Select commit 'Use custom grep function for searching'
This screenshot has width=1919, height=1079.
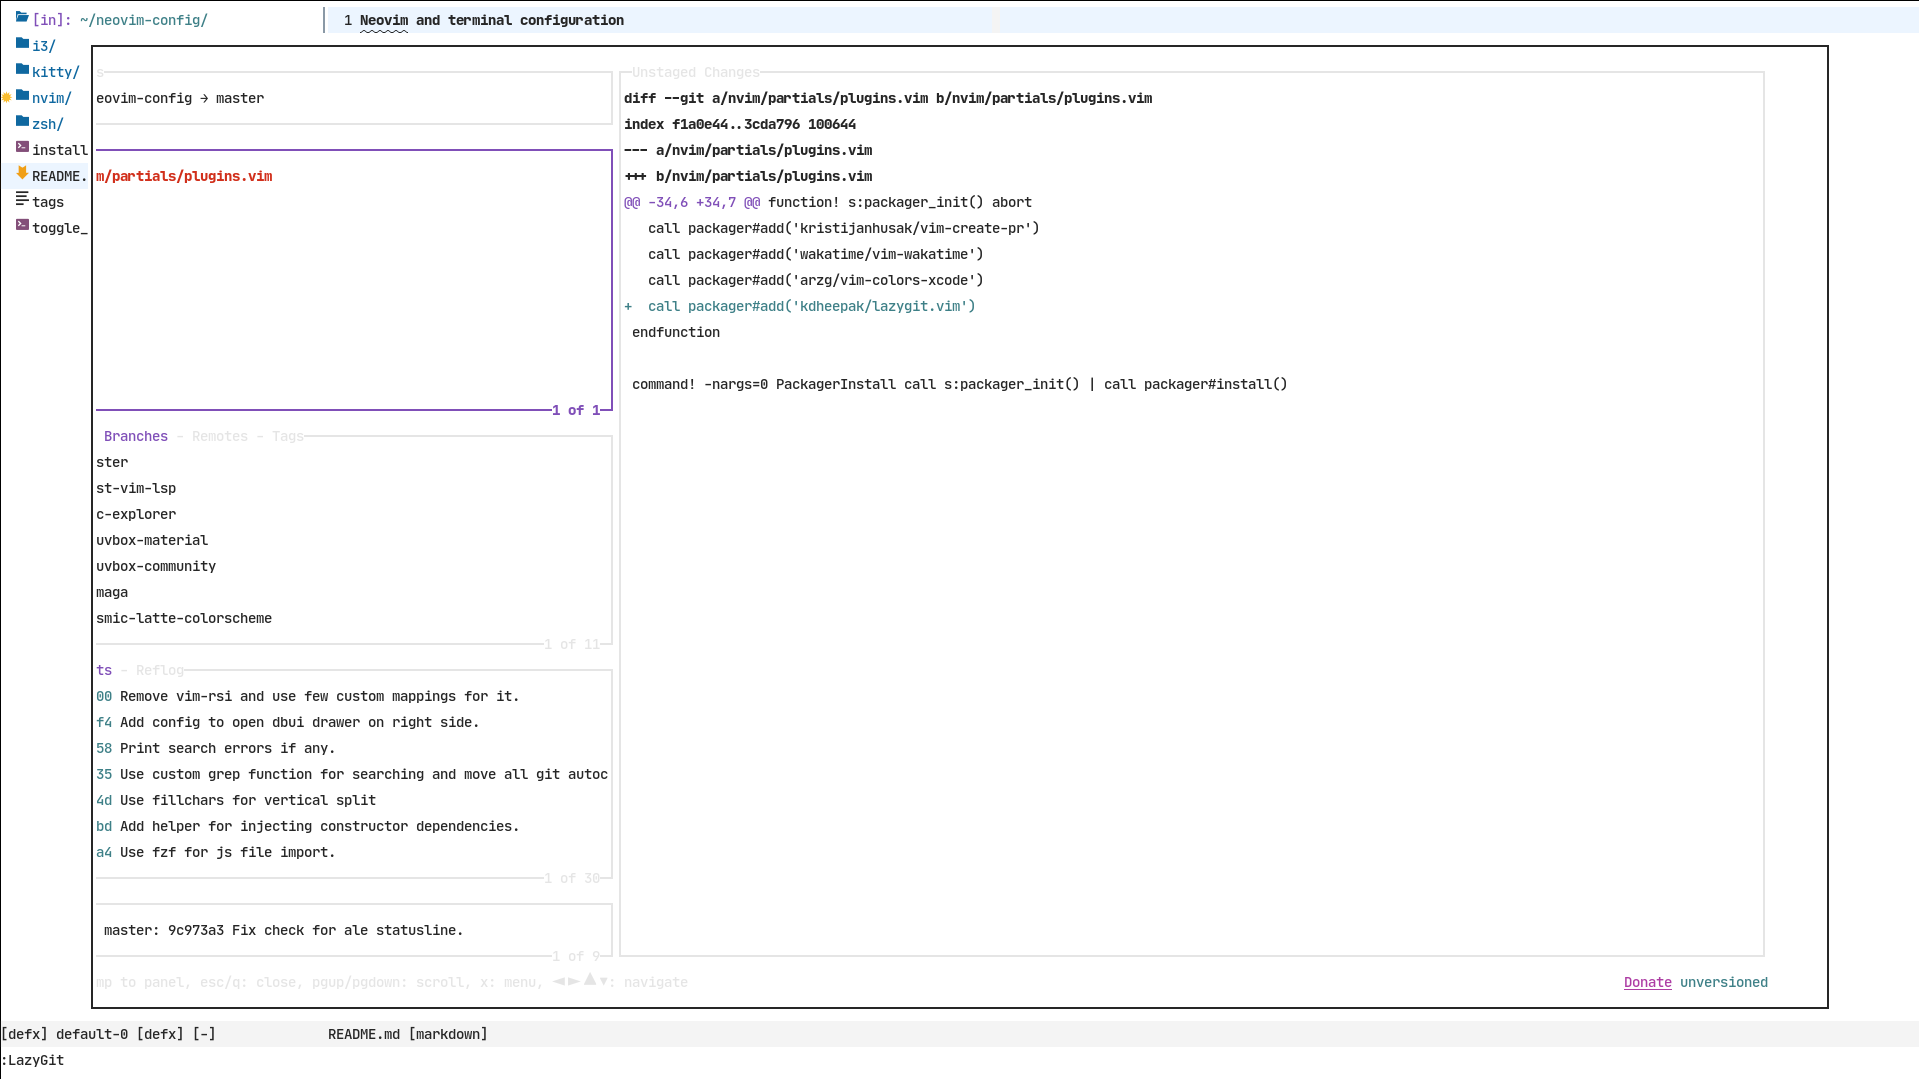click(352, 774)
